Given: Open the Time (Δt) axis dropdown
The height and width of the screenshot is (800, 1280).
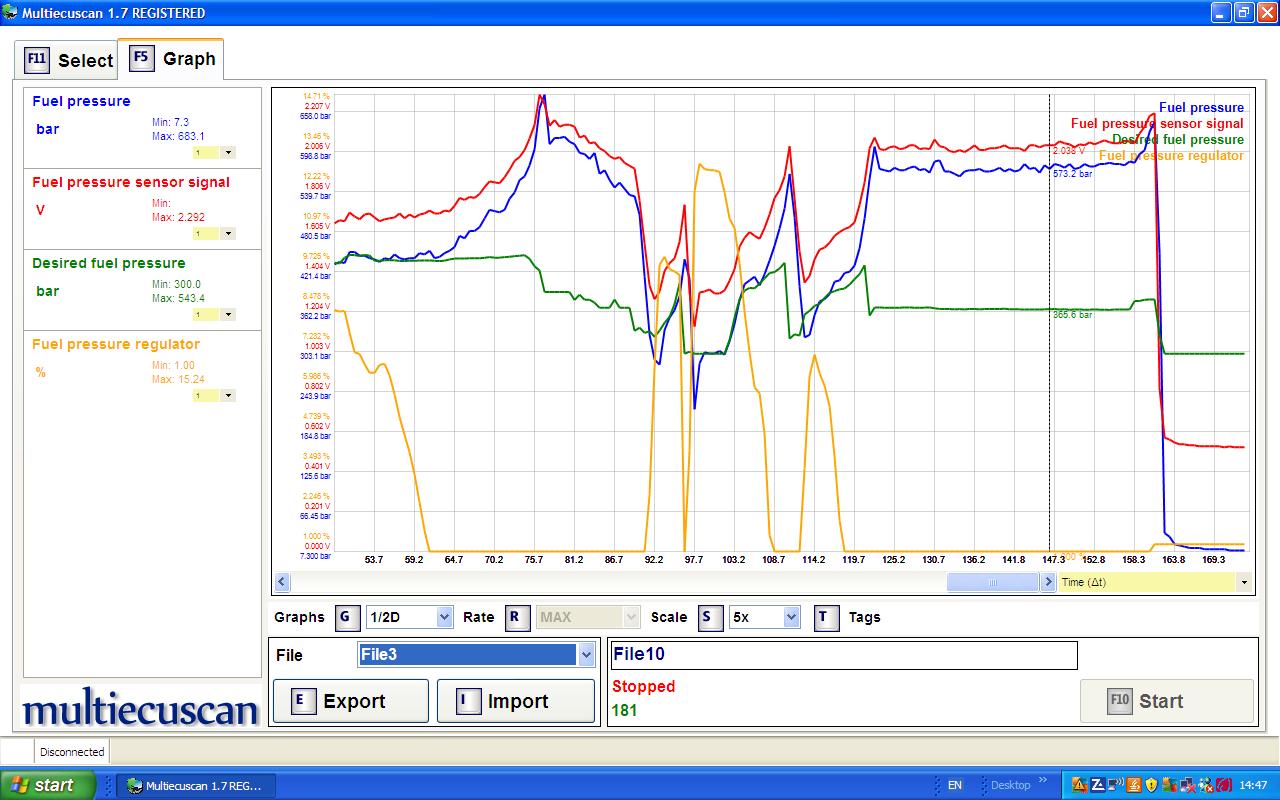Looking at the screenshot, I should [x=1244, y=582].
